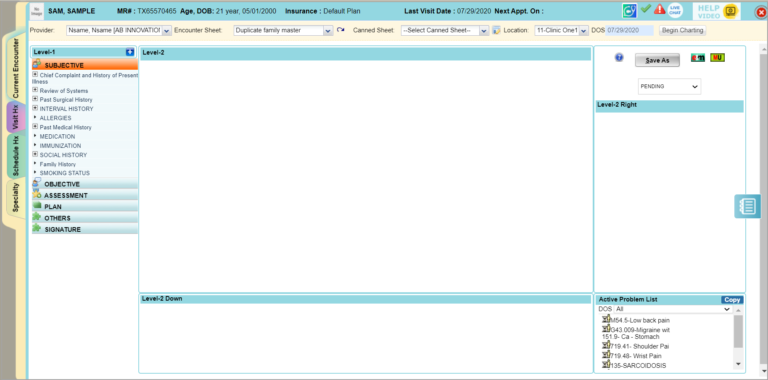Click Copy in Active Problem List
The height and width of the screenshot is (380, 768).
pyautogui.click(x=732, y=300)
